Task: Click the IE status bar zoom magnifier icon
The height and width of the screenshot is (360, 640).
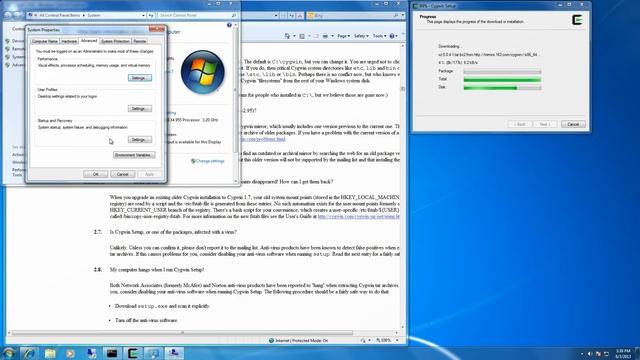Action: click(x=378, y=340)
